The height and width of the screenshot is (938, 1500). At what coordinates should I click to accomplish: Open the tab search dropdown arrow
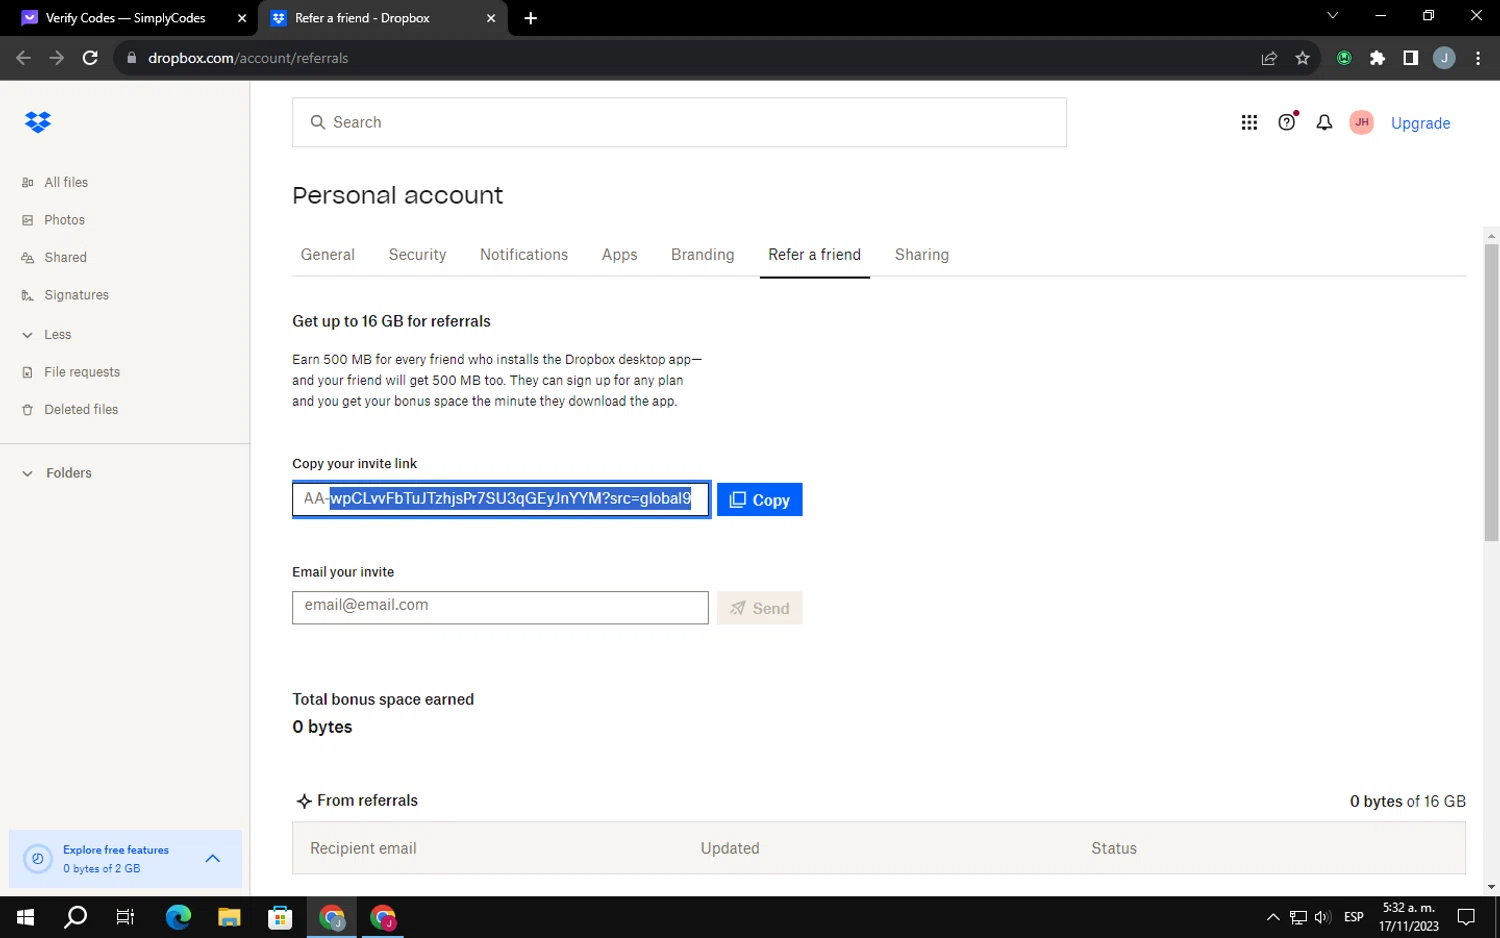pos(1332,15)
